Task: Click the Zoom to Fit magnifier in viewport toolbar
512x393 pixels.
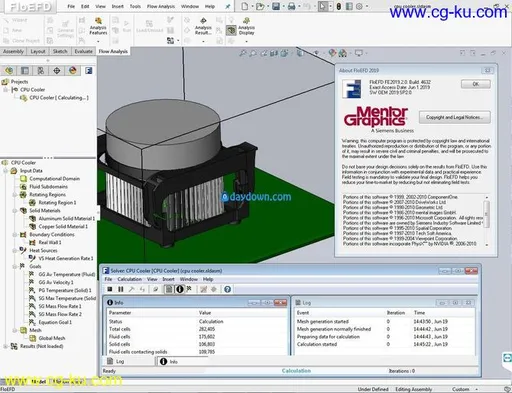Action: [243, 53]
